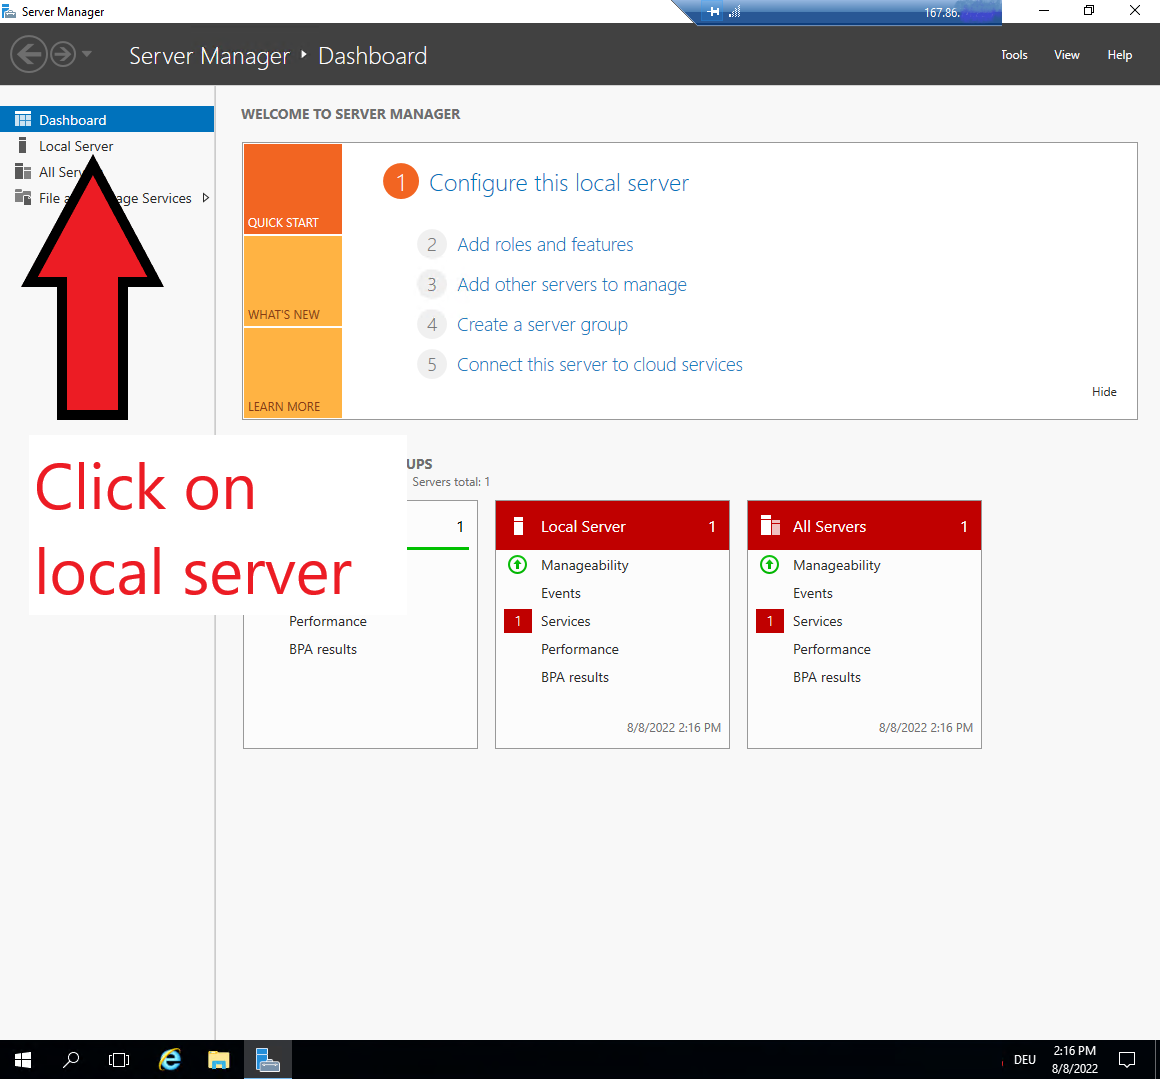Click Performance in Local Server tile

pyautogui.click(x=579, y=649)
